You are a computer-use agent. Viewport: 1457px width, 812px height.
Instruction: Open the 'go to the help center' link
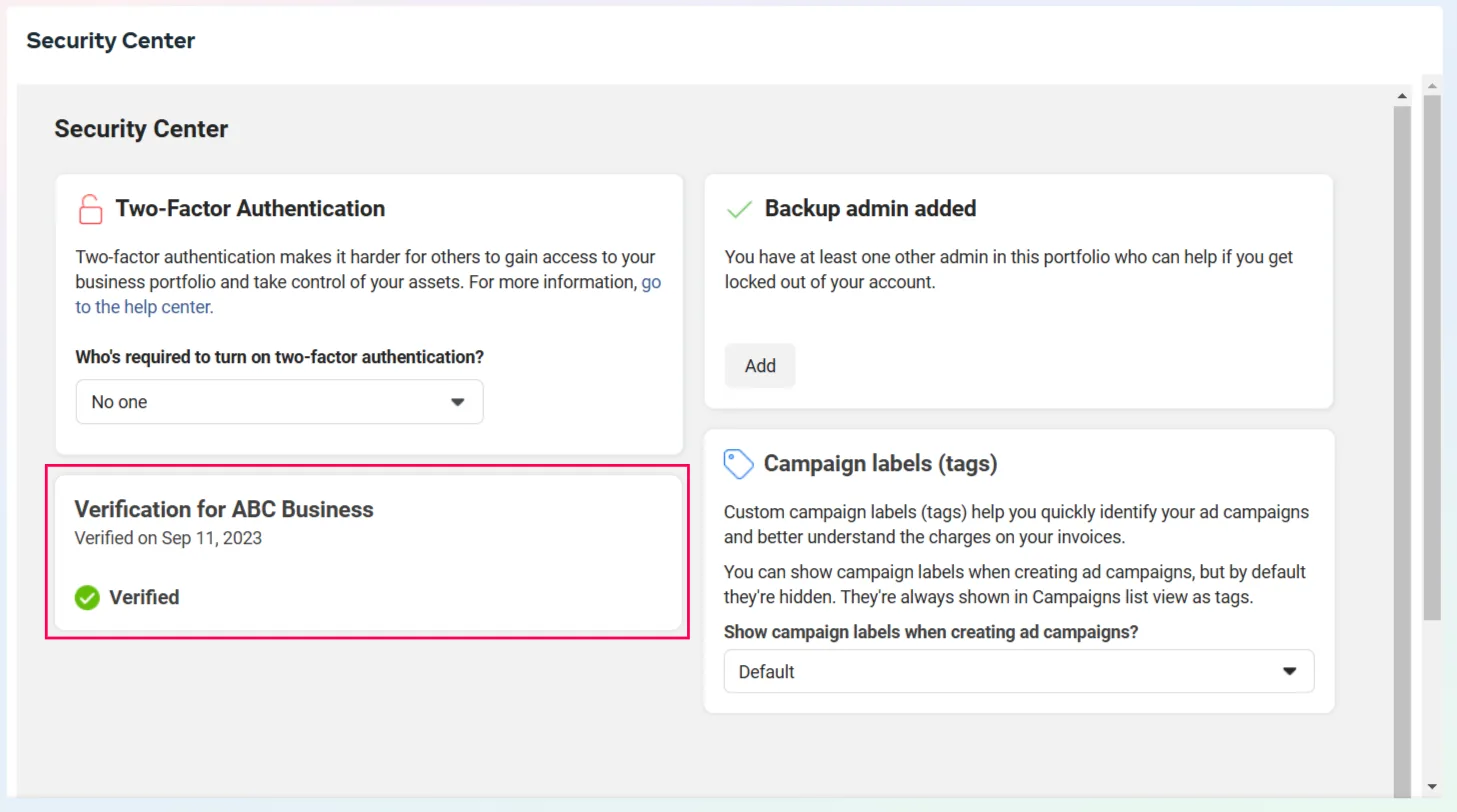[368, 295]
